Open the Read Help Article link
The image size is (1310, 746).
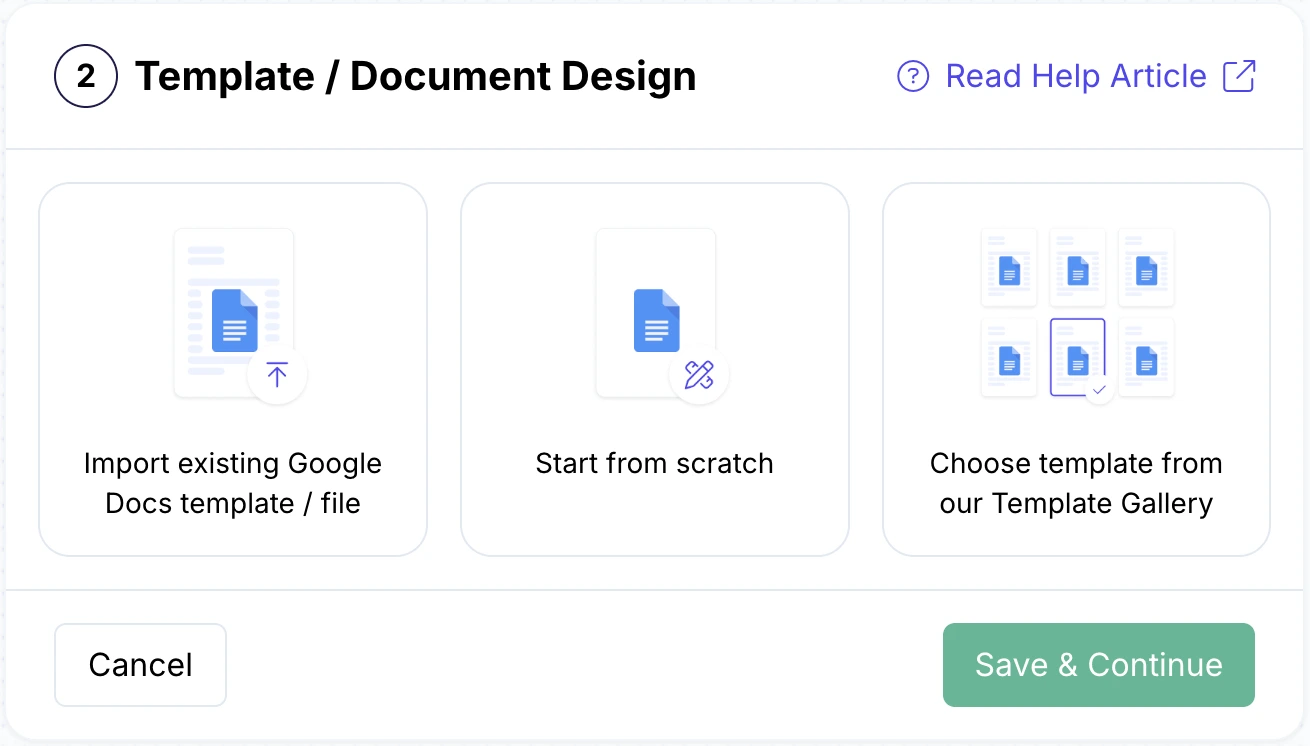1074,76
